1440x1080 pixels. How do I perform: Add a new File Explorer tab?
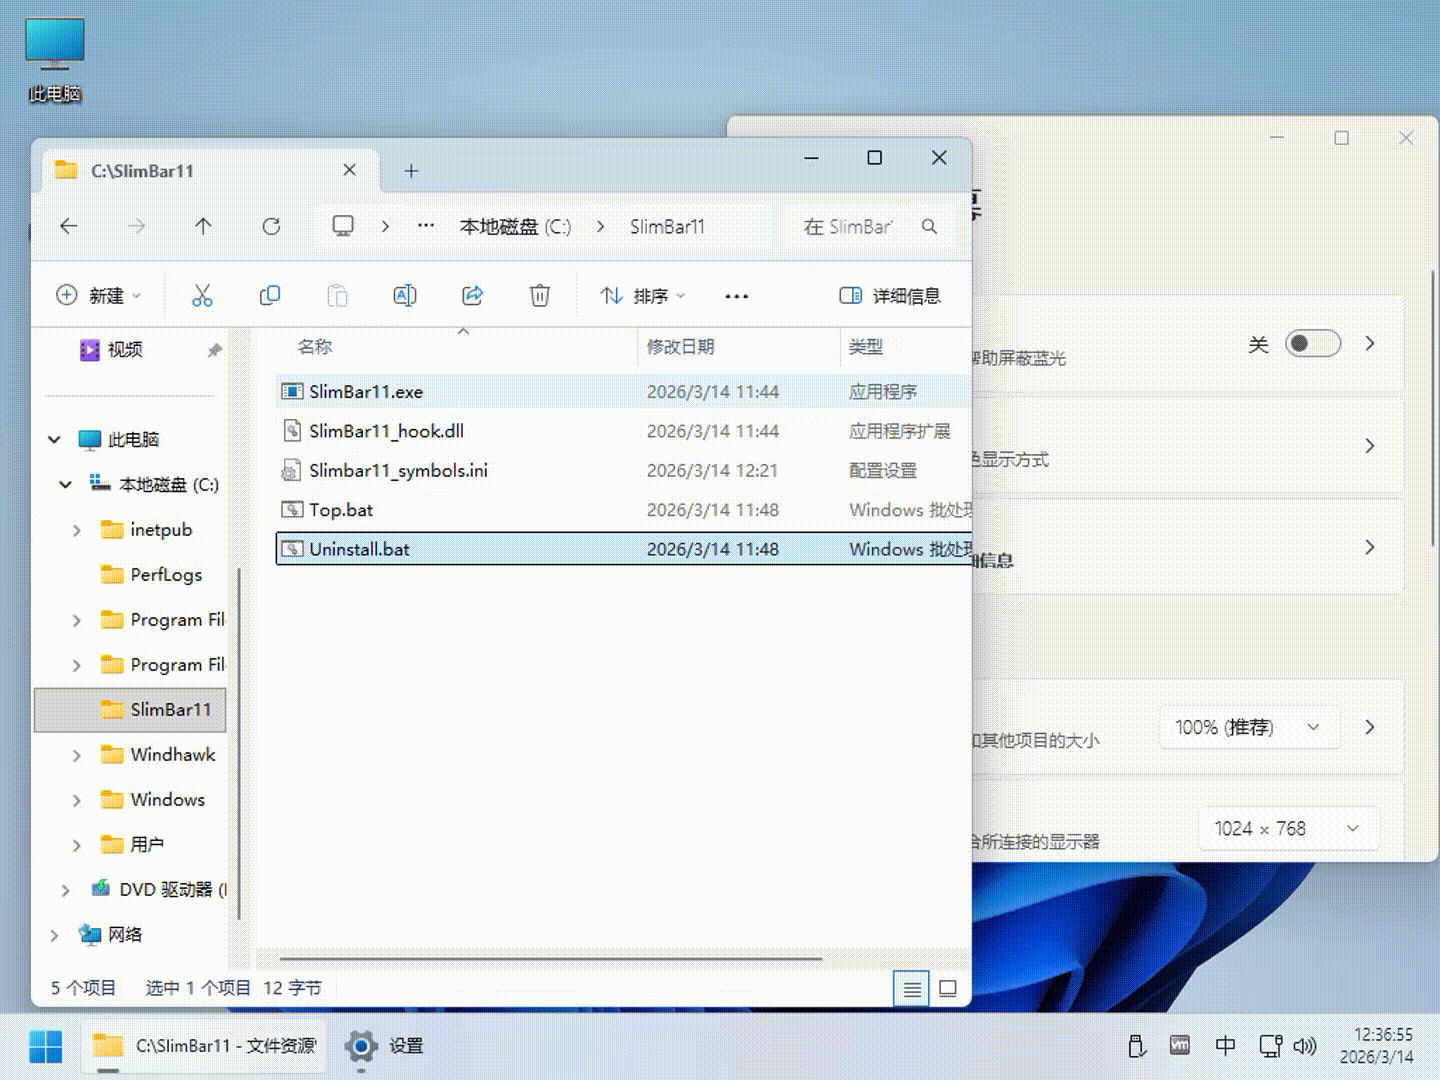[411, 171]
